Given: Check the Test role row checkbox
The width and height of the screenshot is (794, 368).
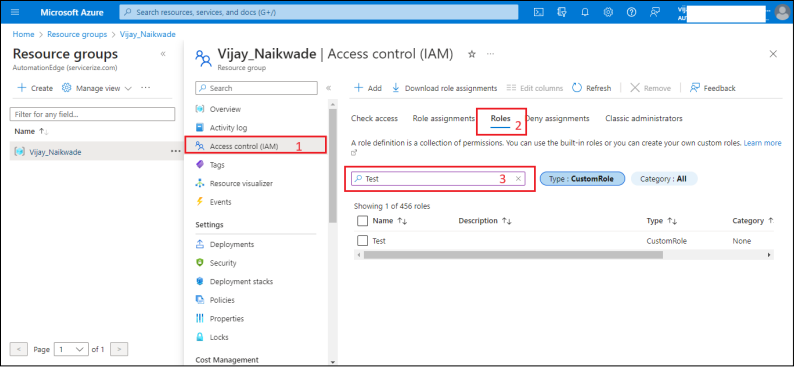Looking at the screenshot, I should click(x=362, y=240).
